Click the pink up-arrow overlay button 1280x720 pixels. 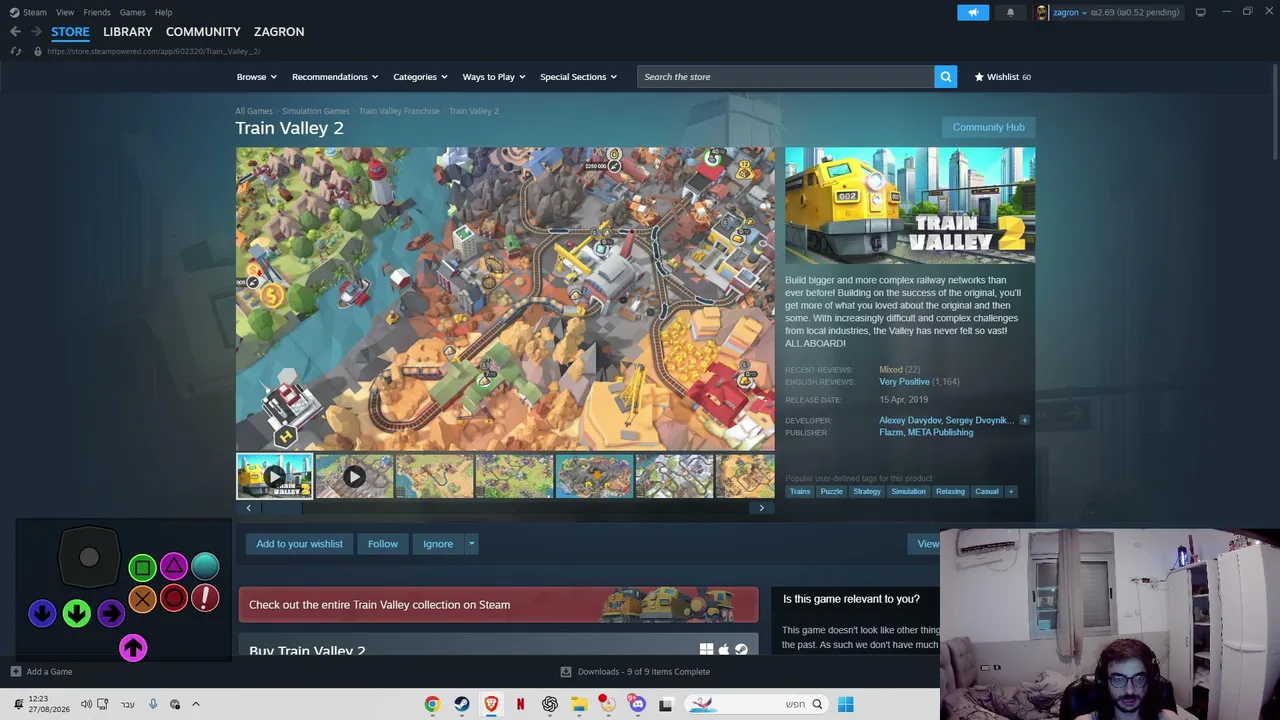coord(133,648)
